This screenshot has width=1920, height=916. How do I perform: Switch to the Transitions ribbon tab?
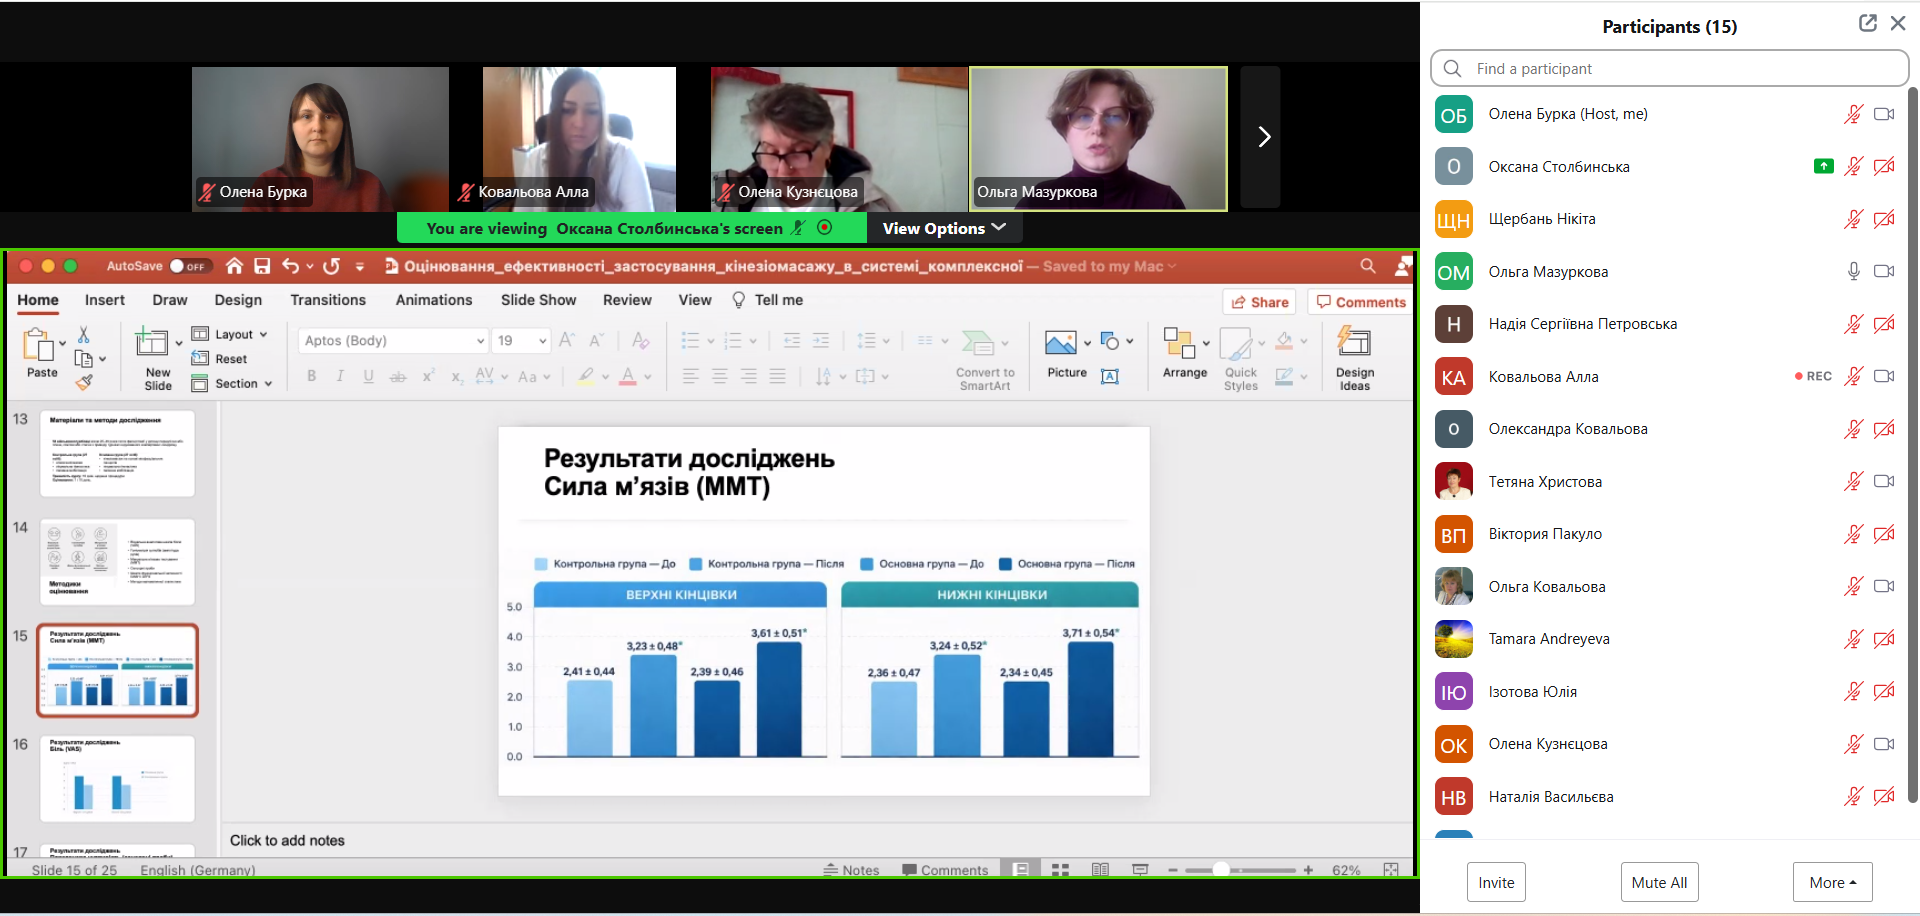click(x=328, y=300)
